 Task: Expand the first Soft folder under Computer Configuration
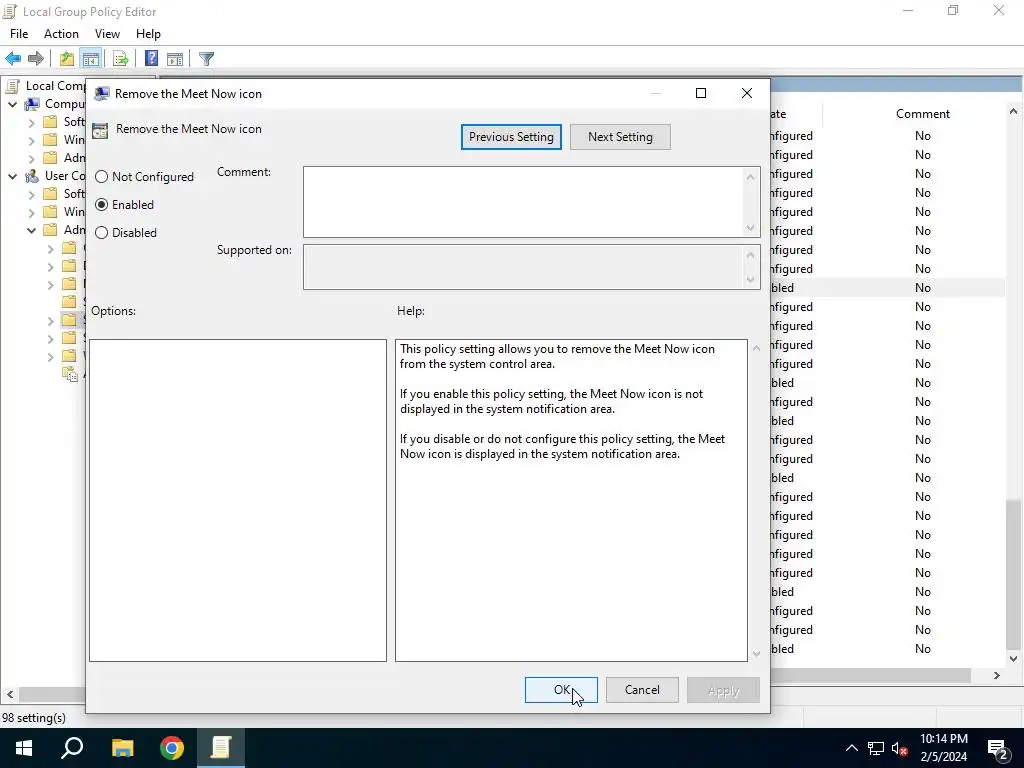(31, 122)
